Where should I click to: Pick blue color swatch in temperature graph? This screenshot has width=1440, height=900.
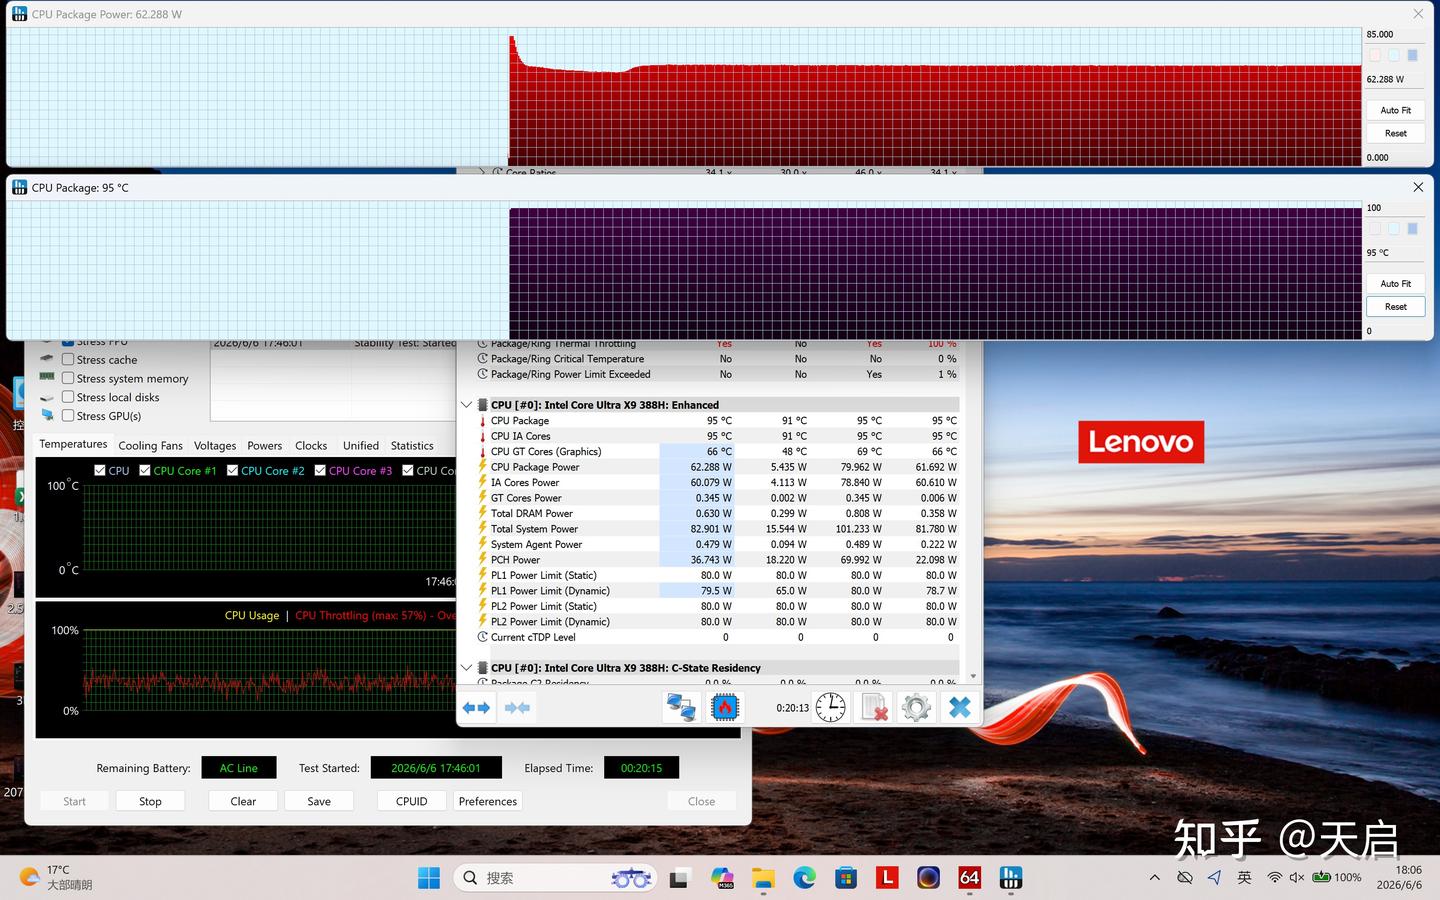[1413, 229]
